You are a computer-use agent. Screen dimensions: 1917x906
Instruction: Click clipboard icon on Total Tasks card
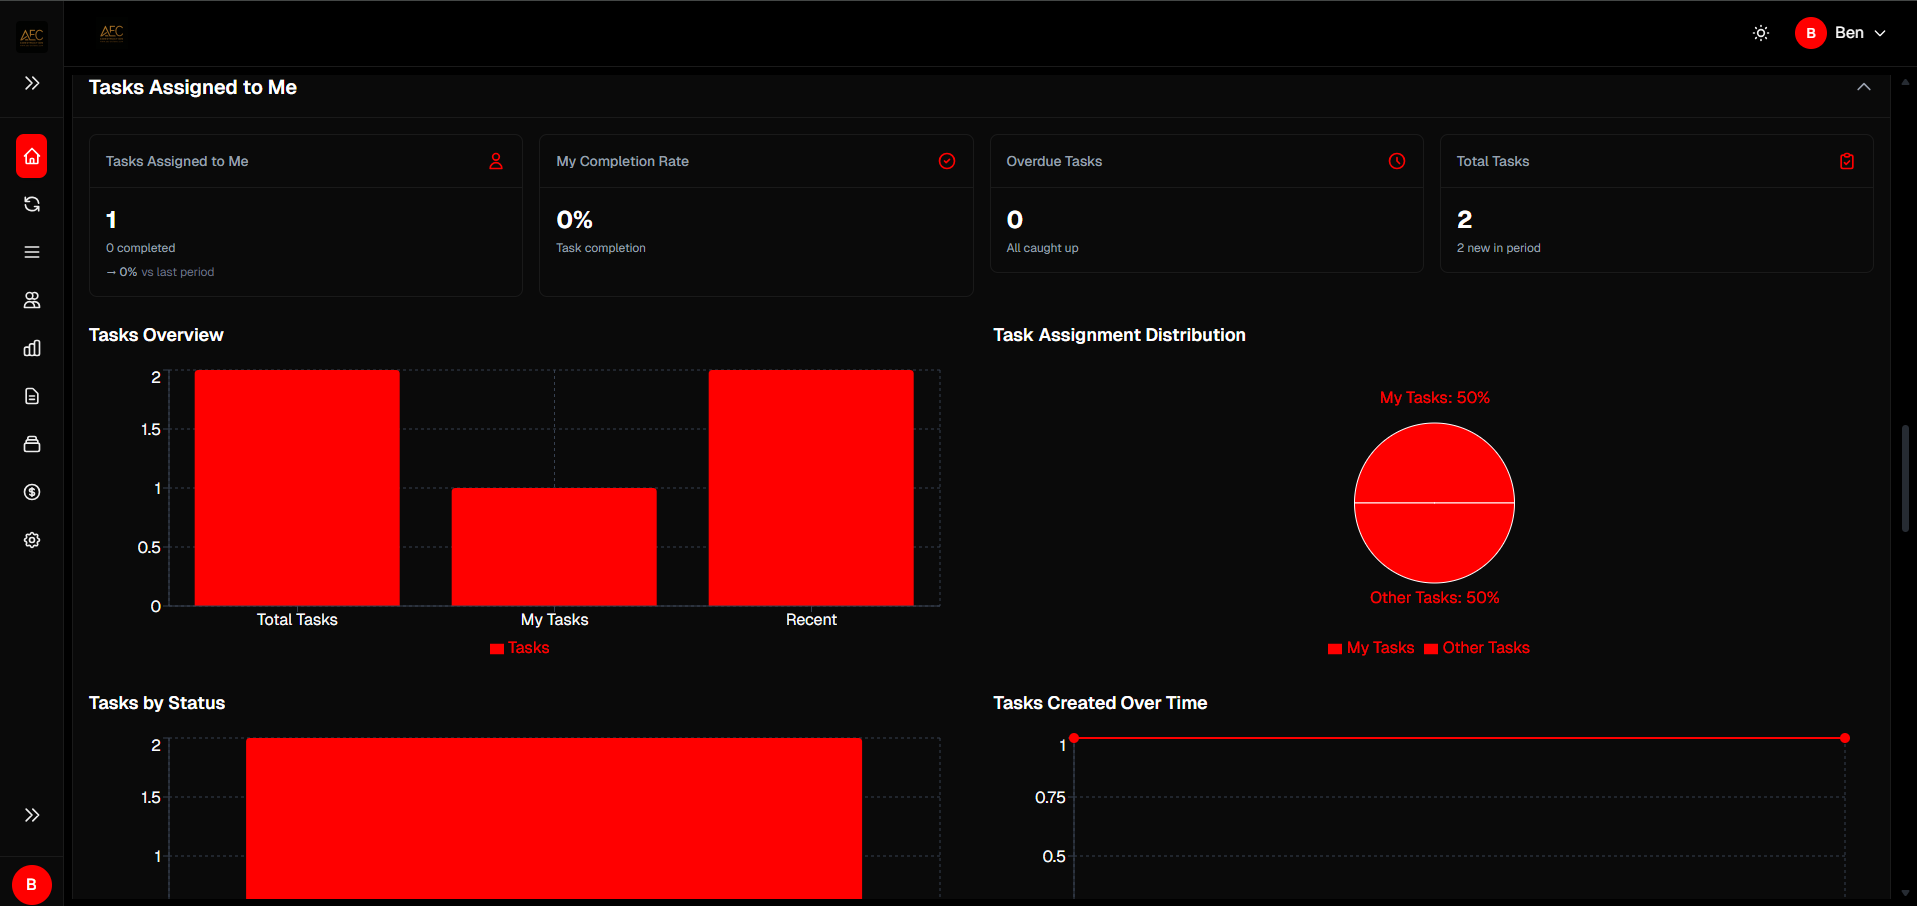pyautogui.click(x=1847, y=161)
